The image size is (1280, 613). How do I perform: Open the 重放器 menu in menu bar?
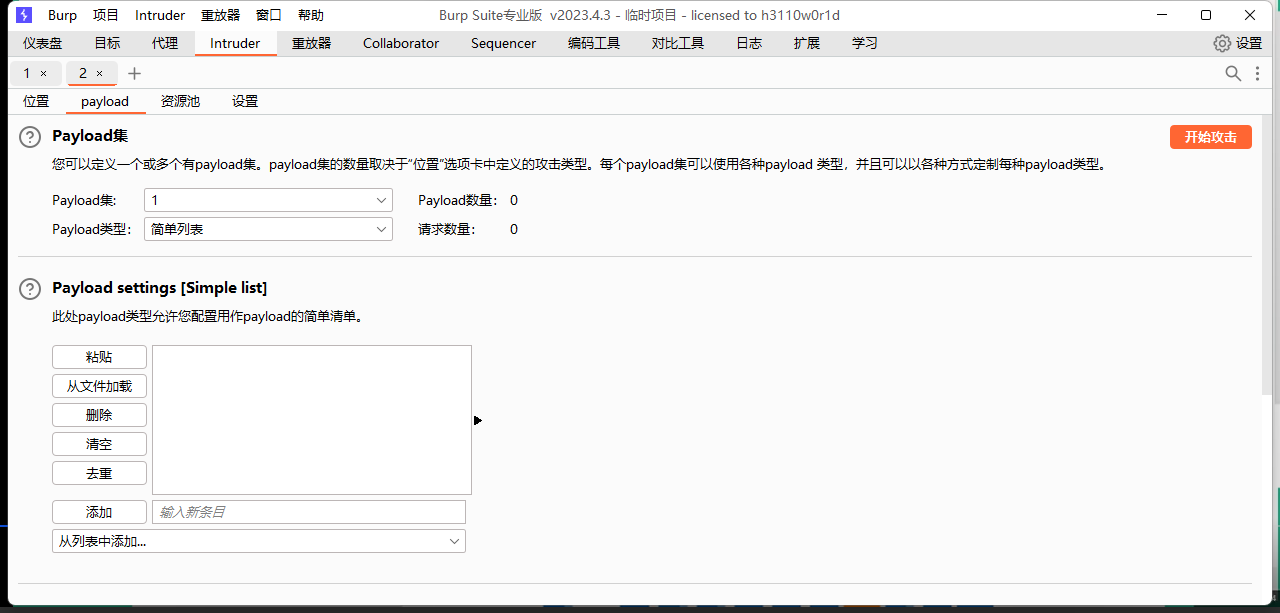(x=220, y=15)
